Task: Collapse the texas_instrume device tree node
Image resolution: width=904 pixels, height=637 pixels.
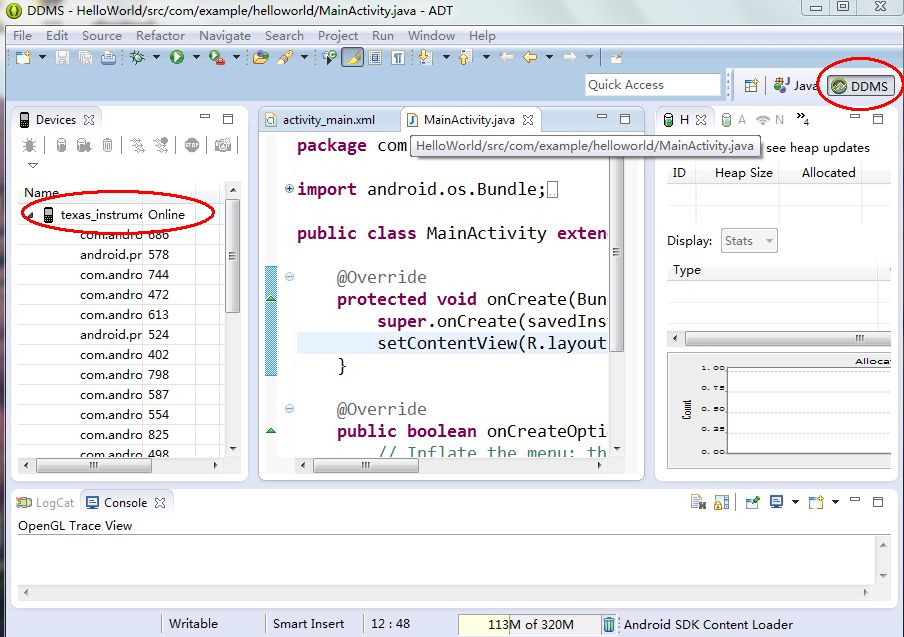Action: pos(29,216)
